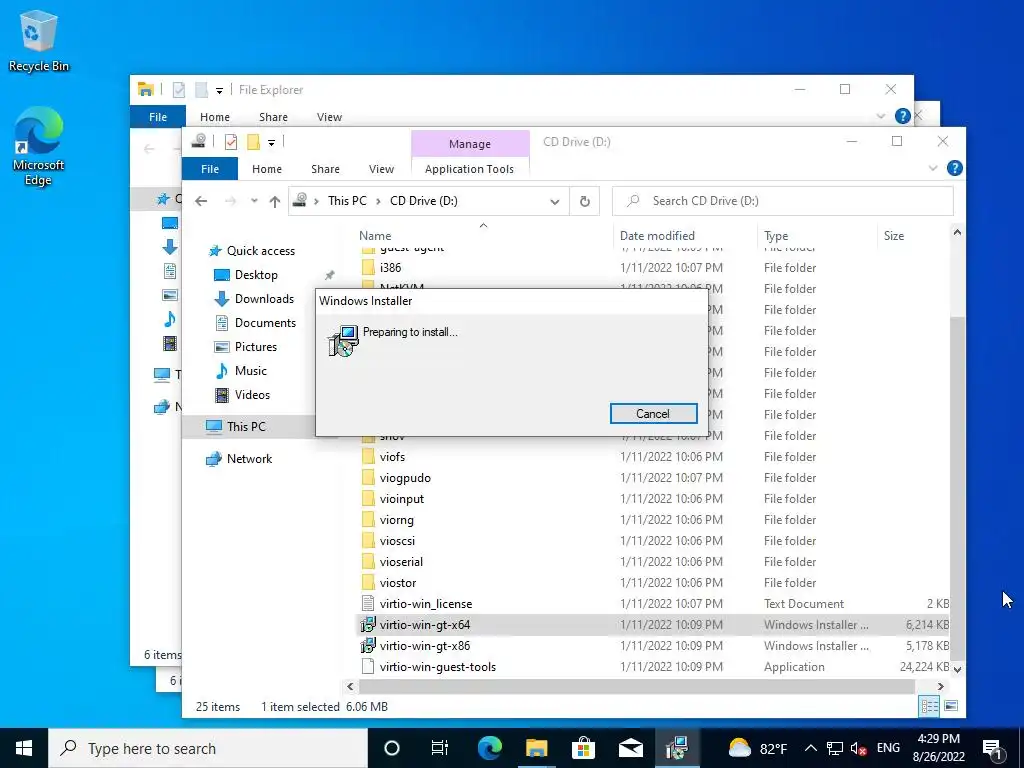This screenshot has width=1024, height=768.
Task: Open File Explorer from taskbar
Action: click(536, 748)
